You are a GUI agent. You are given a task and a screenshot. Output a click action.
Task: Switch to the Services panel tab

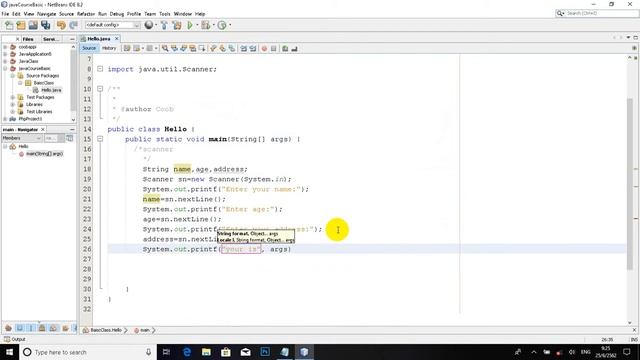[51, 39]
